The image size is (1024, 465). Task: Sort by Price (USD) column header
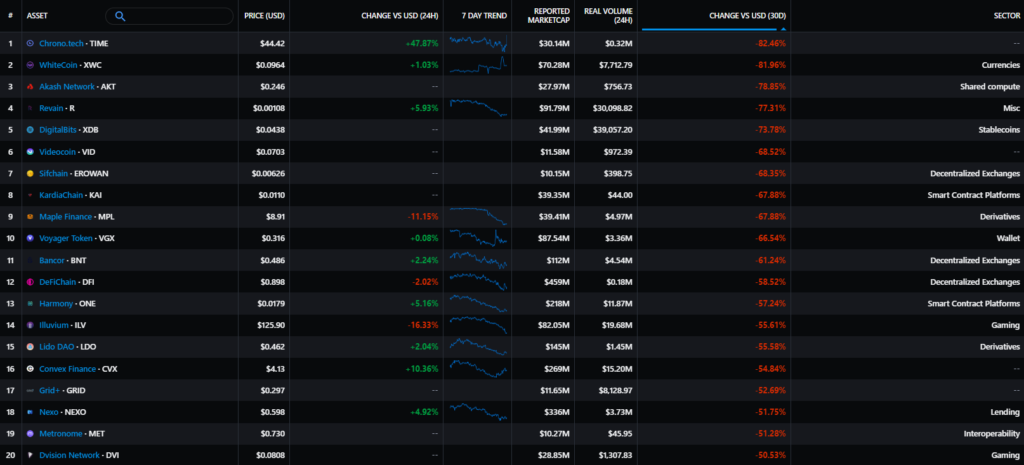[x=264, y=16]
